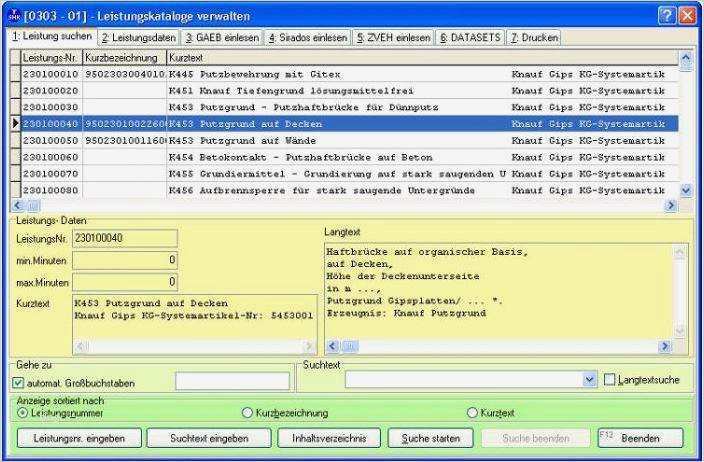Go to the Drucken tab
The width and height of the screenshot is (704, 462).
(534, 38)
